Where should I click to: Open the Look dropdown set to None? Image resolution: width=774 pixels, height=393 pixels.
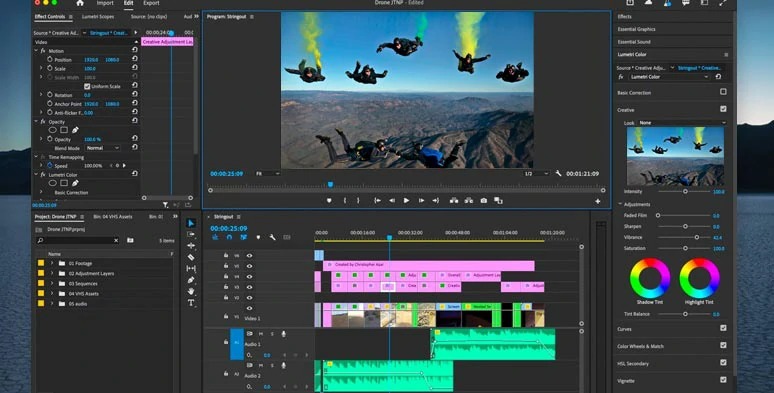pos(682,123)
